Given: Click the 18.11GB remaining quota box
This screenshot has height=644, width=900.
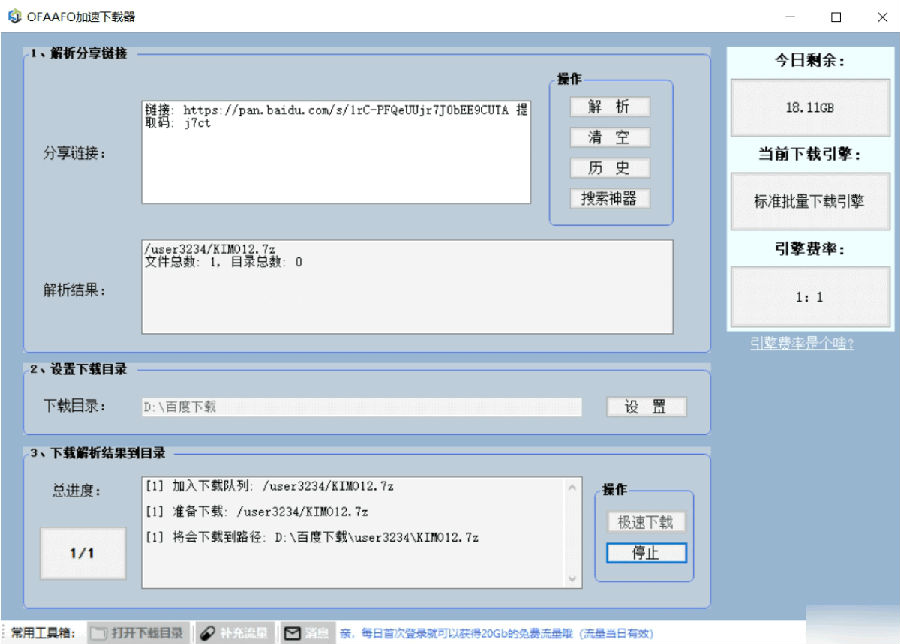Looking at the screenshot, I should pyautogui.click(x=810, y=107).
